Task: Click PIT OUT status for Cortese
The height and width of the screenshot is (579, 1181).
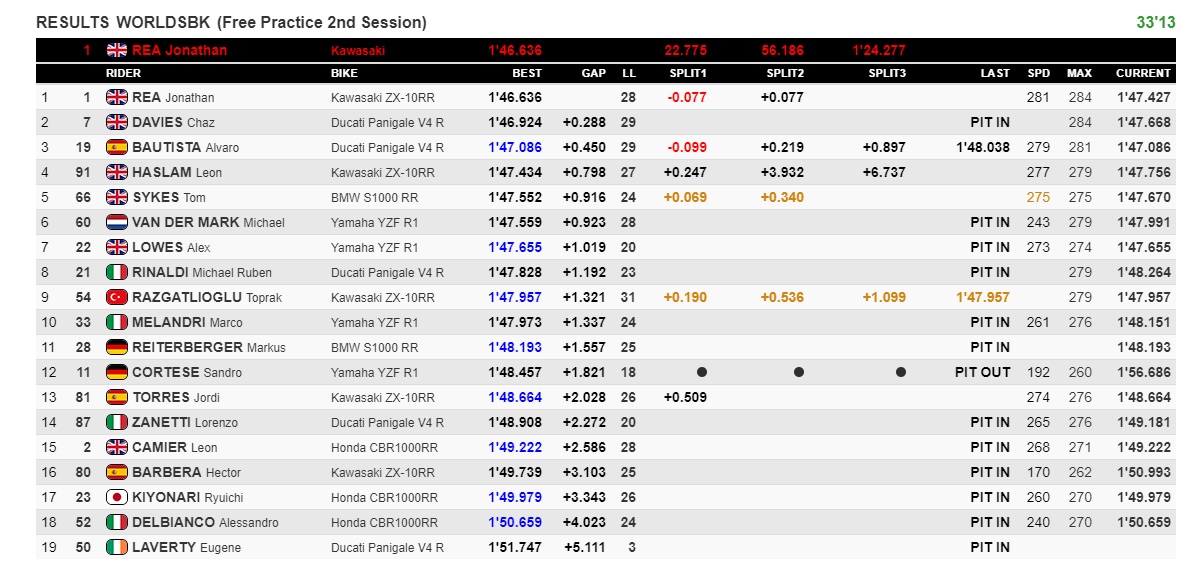Action: click(x=982, y=372)
